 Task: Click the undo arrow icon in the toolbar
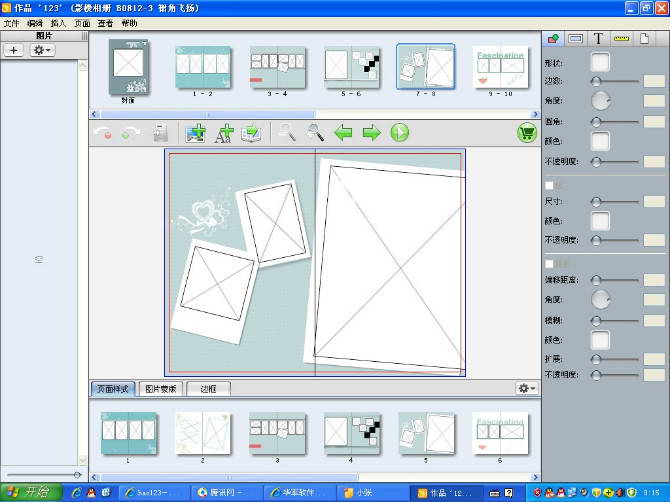[103, 133]
